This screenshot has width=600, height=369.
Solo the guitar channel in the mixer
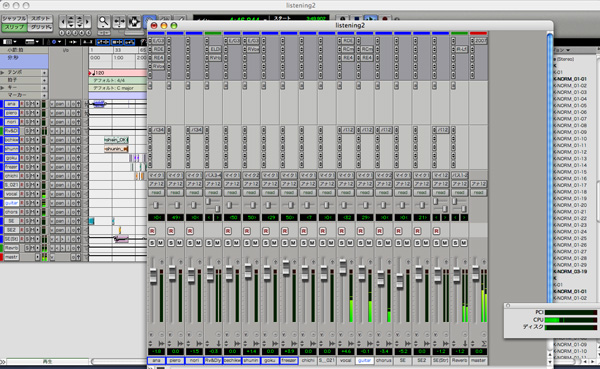coord(360,243)
